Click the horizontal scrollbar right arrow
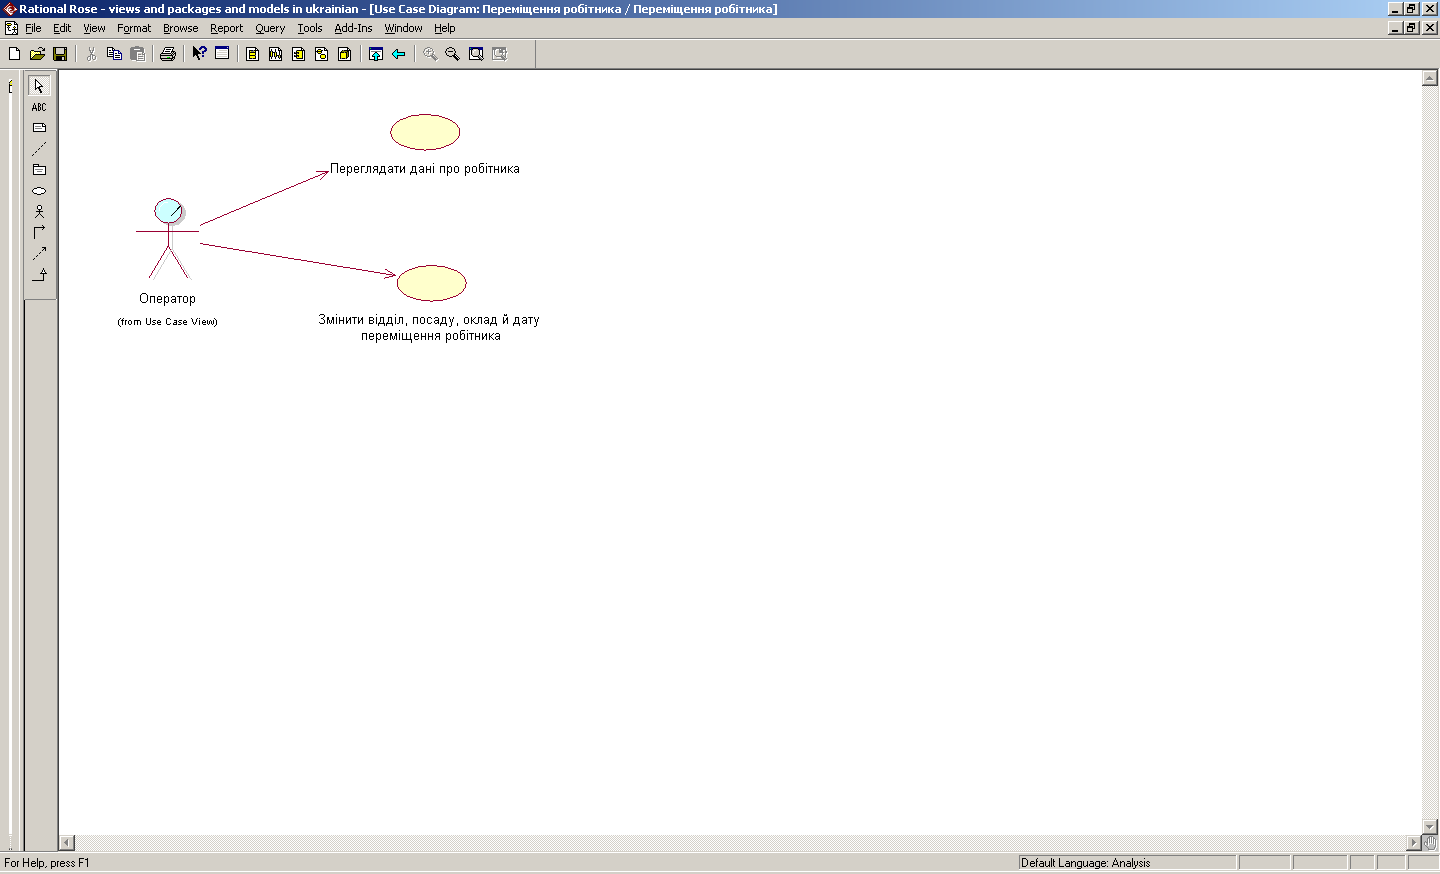The image size is (1440, 874). click(1413, 843)
